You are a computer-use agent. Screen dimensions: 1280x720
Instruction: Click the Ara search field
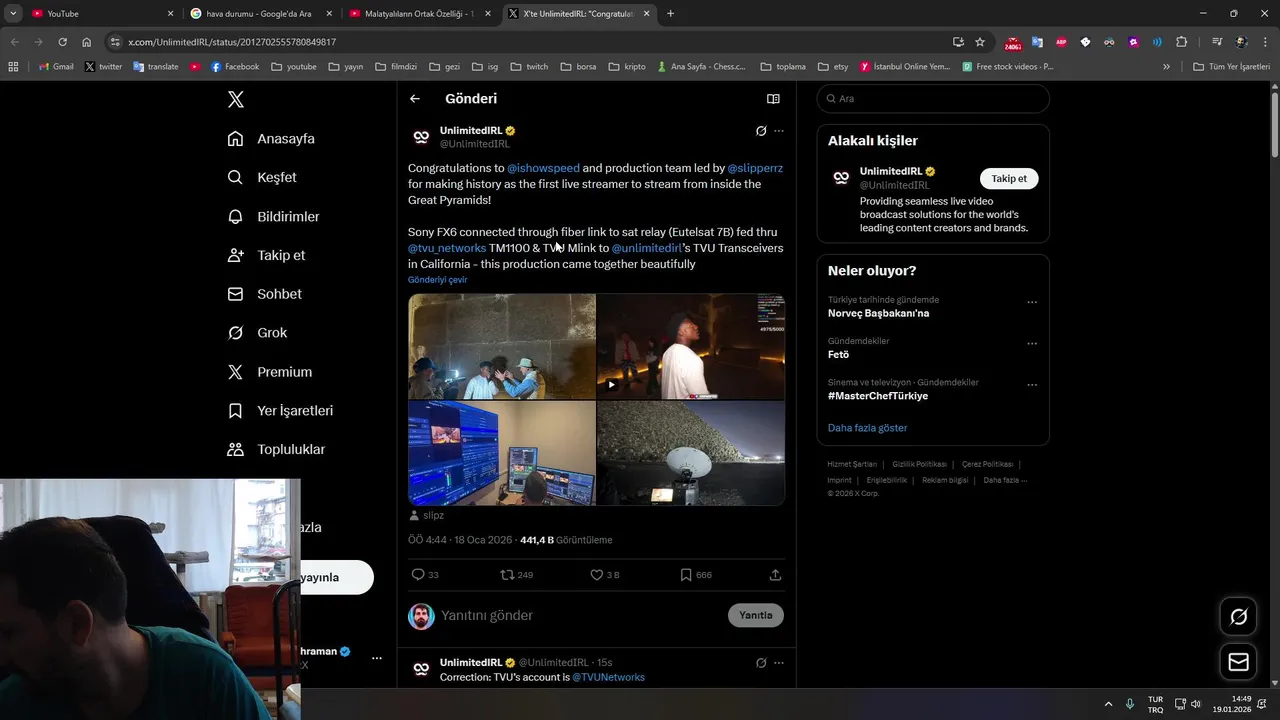933,99
